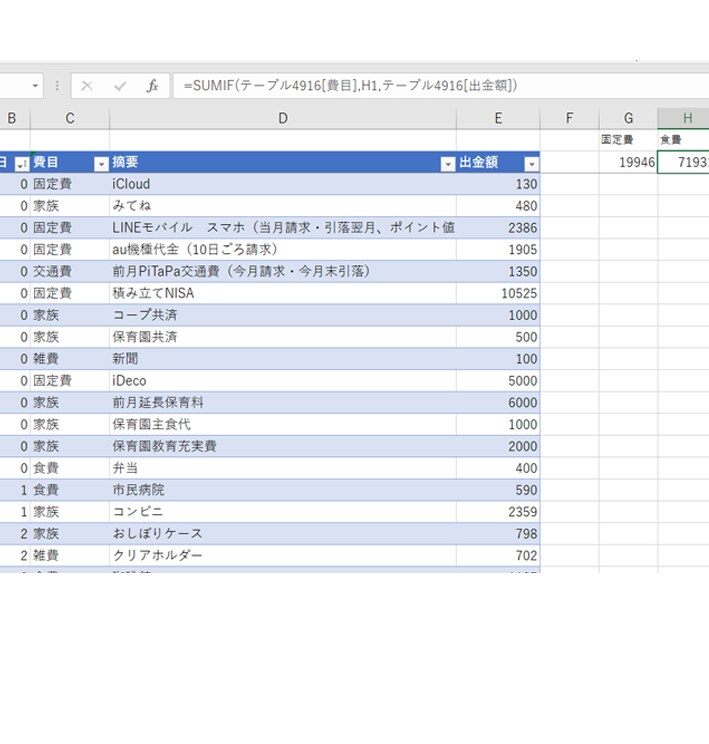Select the 保育園主食代 description cell

click(x=283, y=424)
